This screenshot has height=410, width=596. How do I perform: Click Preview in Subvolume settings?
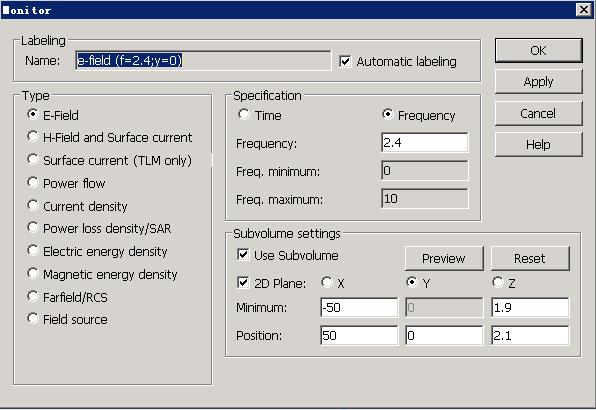click(x=444, y=258)
